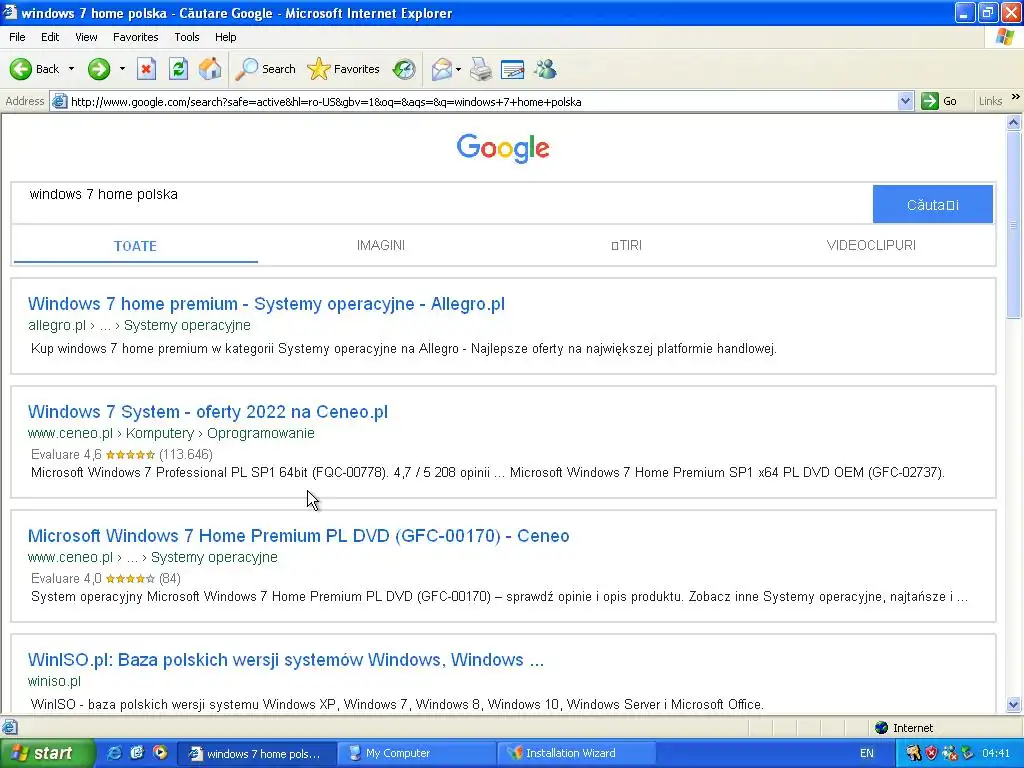Open the Home page icon
This screenshot has width=1024, height=768.
coord(210,69)
